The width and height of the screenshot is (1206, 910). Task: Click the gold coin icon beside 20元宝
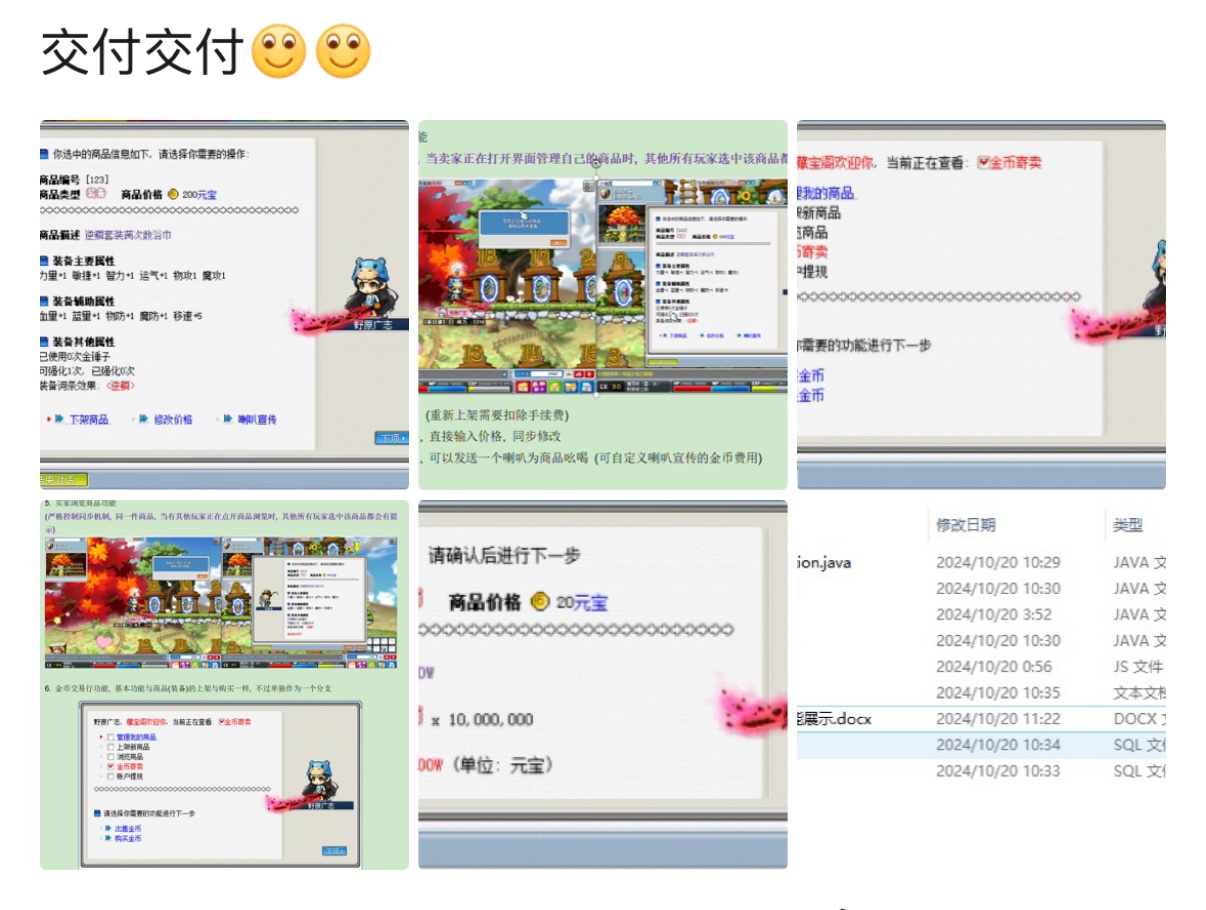coord(540,602)
